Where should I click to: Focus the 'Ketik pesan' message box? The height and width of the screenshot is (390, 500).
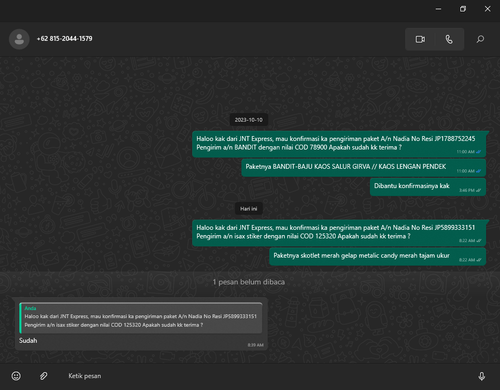coord(267,376)
